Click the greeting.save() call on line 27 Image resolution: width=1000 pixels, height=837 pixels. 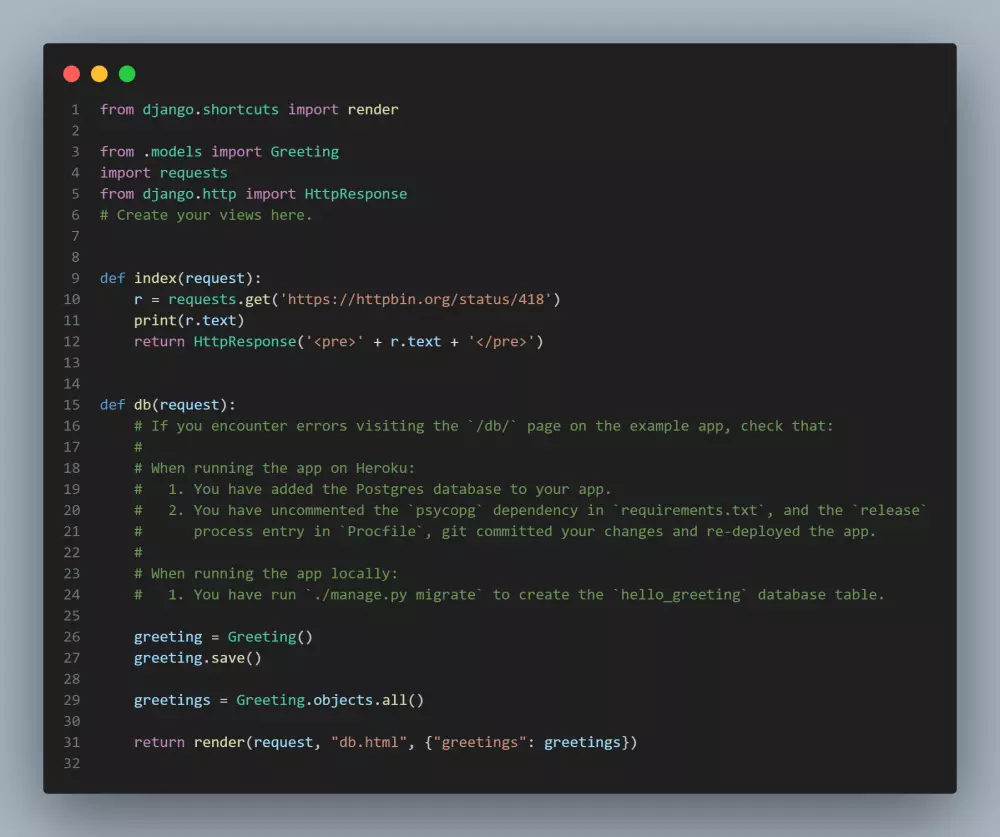(x=197, y=657)
